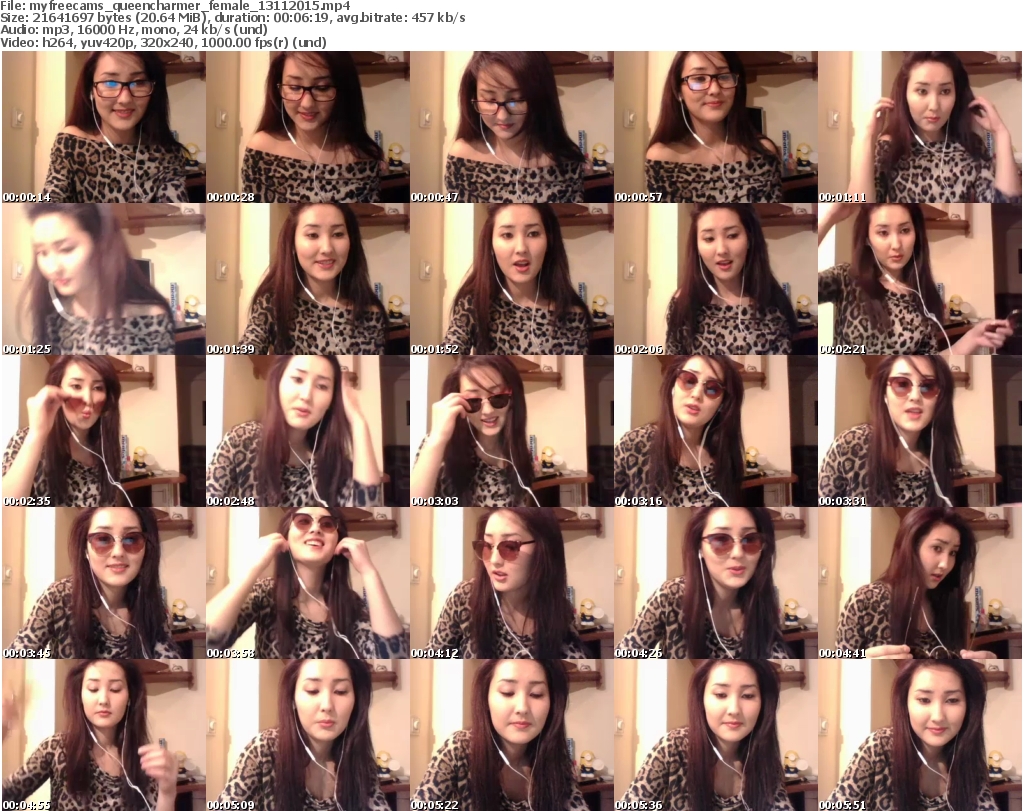Image resolution: width=1024 pixels, height=811 pixels.
Task: Choose the preview frame at 00:04:26
Action: [716, 583]
